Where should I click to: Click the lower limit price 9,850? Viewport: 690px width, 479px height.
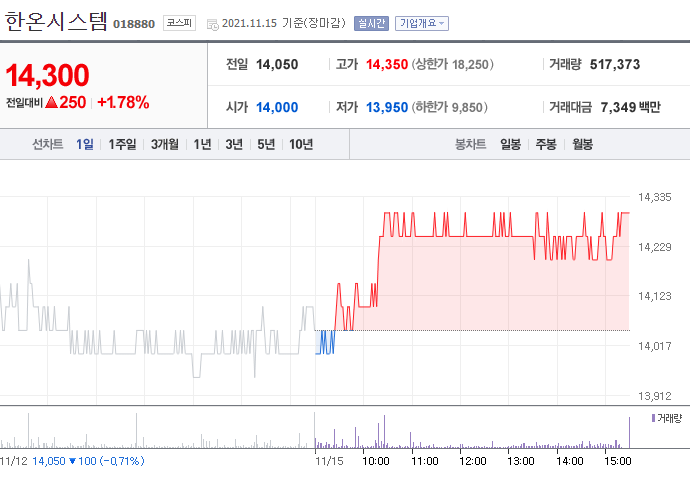(x=467, y=107)
